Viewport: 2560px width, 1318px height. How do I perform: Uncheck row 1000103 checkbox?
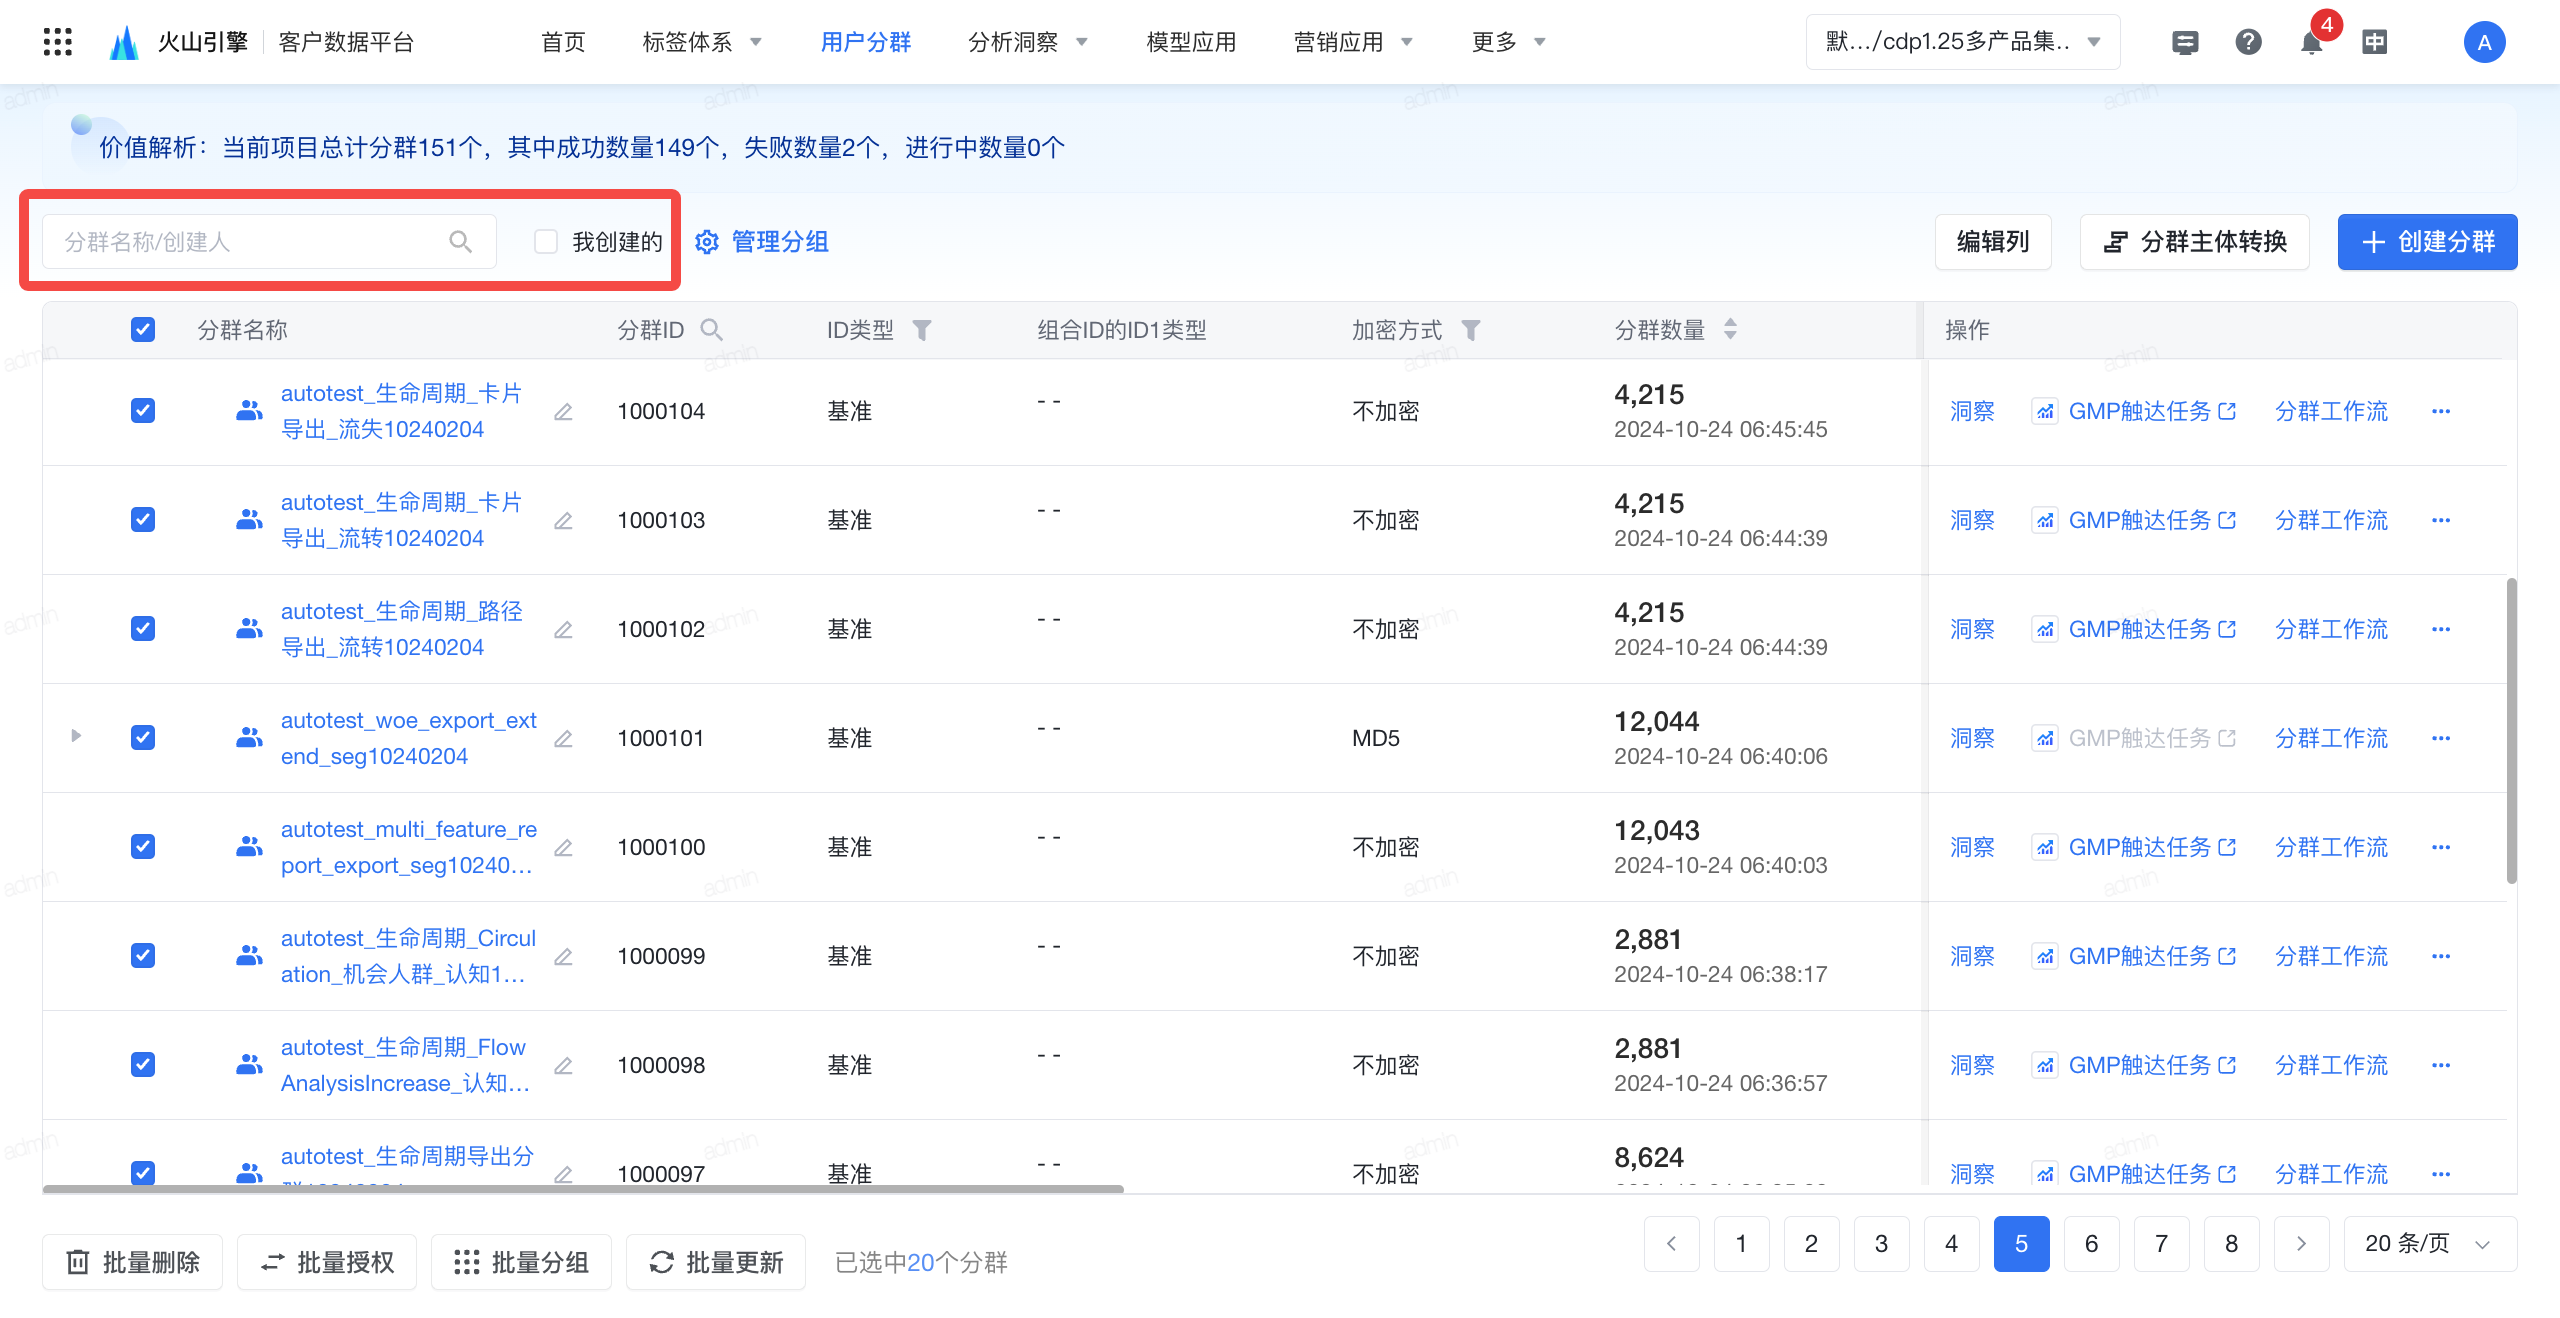tap(143, 520)
